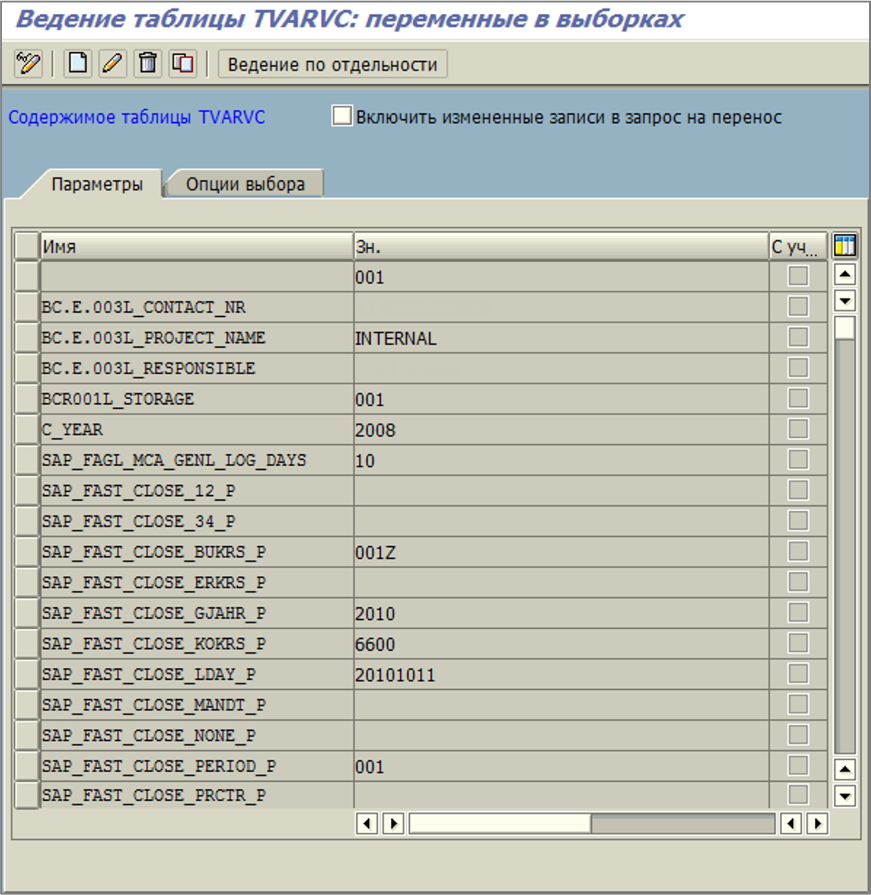Click the name cell SAP_FAST_CLOSE_PERIOD_P

pyautogui.click(x=197, y=766)
